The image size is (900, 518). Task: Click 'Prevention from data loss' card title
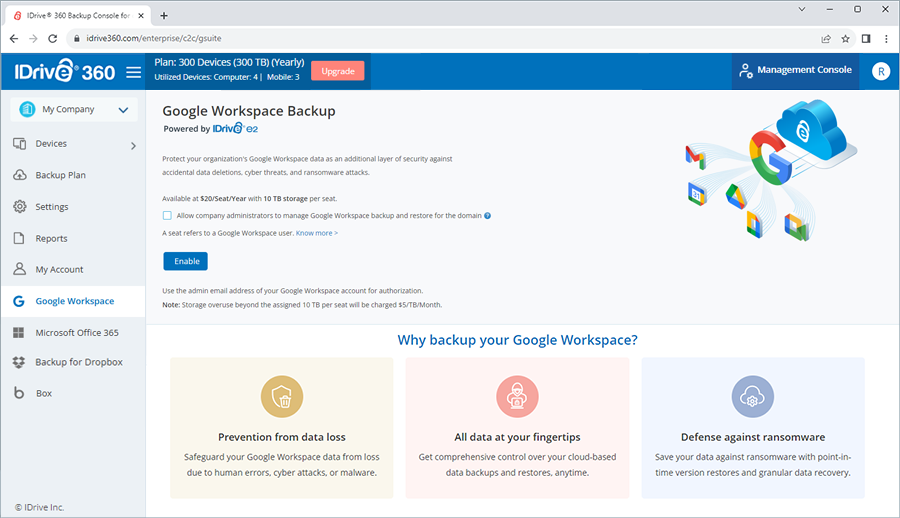pyautogui.click(x=282, y=437)
